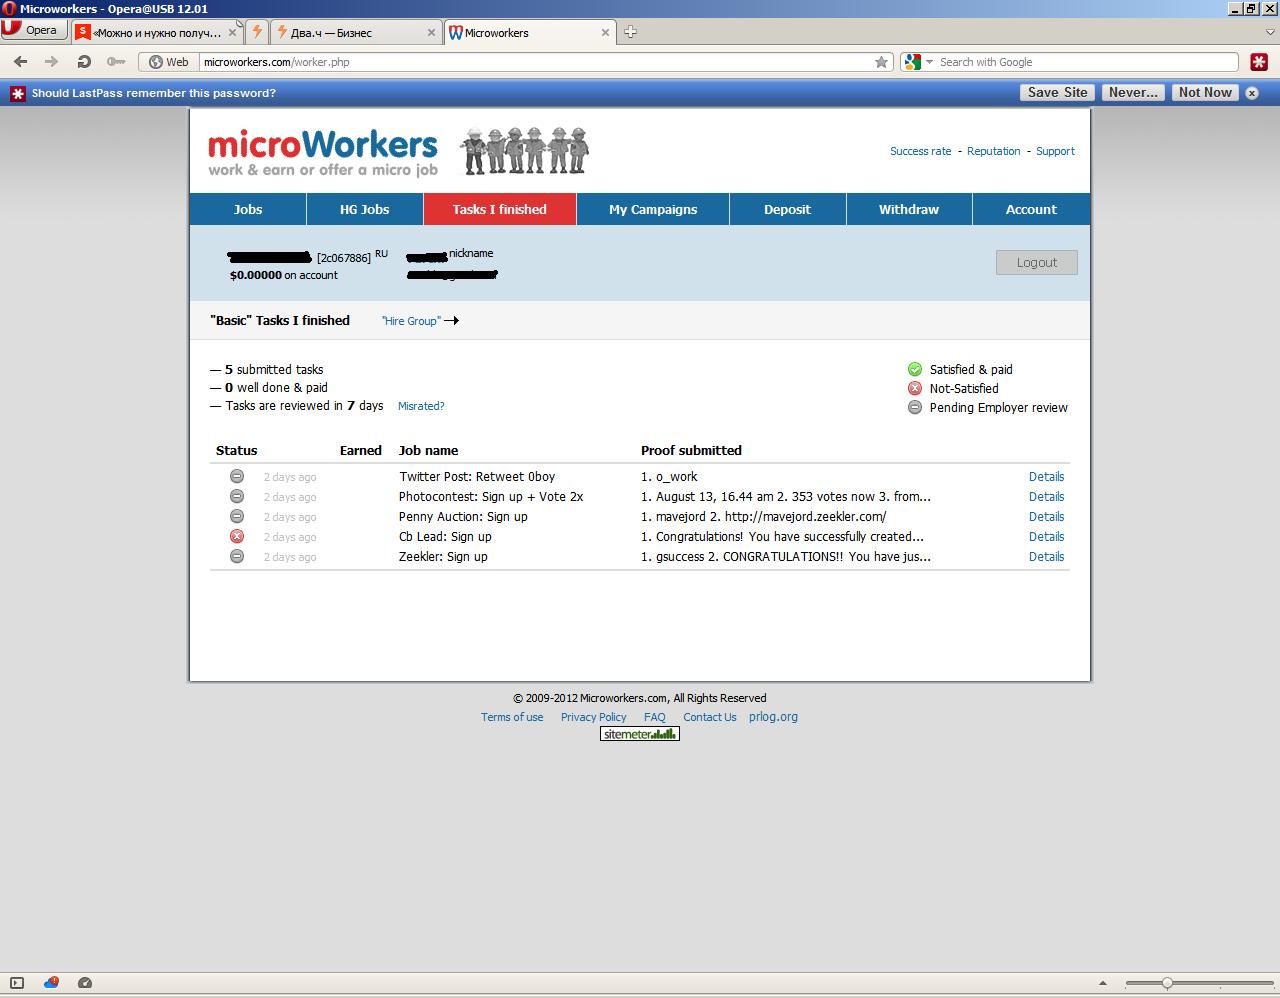Image resolution: width=1280 pixels, height=998 pixels.
Task: Reload the page with the refresh icon
Action: [84, 62]
